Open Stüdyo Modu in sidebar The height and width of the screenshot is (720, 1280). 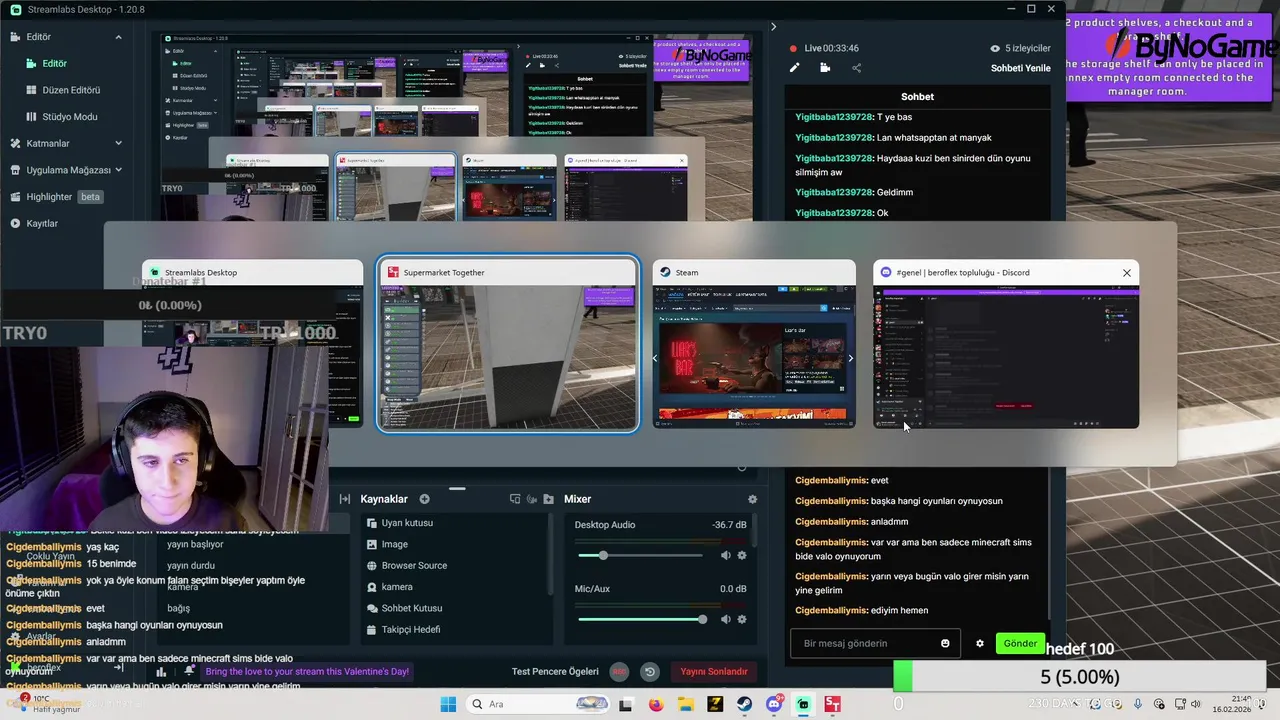click(x=69, y=117)
